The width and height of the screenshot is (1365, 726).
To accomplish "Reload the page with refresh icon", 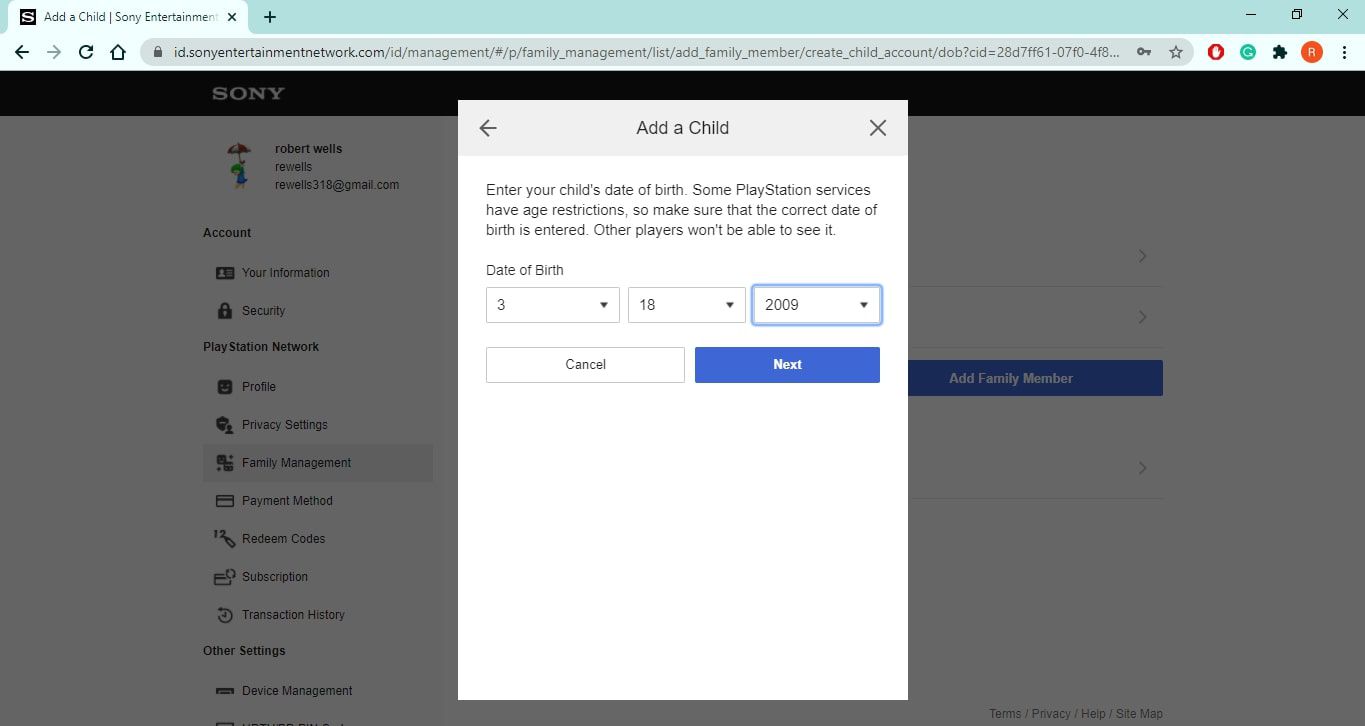I will pos(86,52).
